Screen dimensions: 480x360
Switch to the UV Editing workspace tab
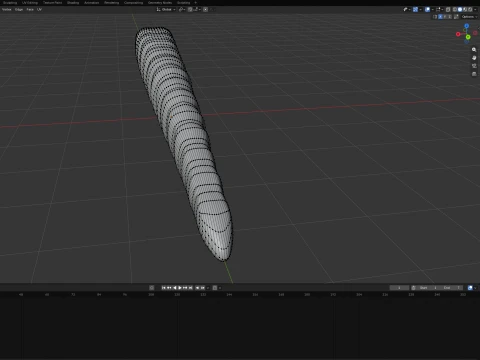pos(30,3)
